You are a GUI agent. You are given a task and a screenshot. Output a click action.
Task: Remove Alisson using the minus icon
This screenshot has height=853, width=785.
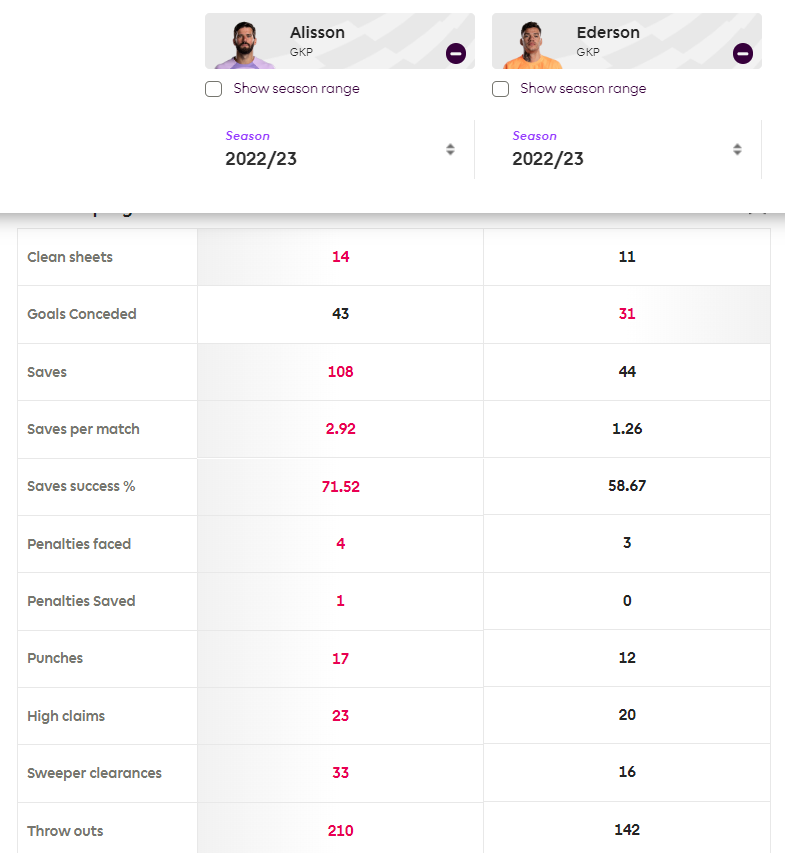coord(456,53)
